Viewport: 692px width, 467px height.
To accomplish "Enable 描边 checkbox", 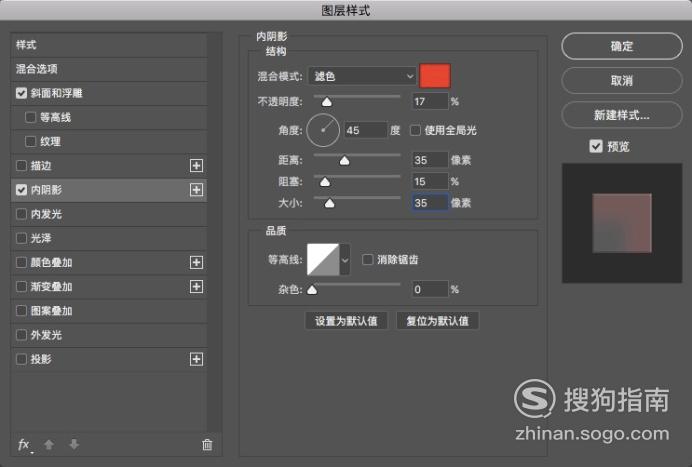I will (x=21, y=166).
